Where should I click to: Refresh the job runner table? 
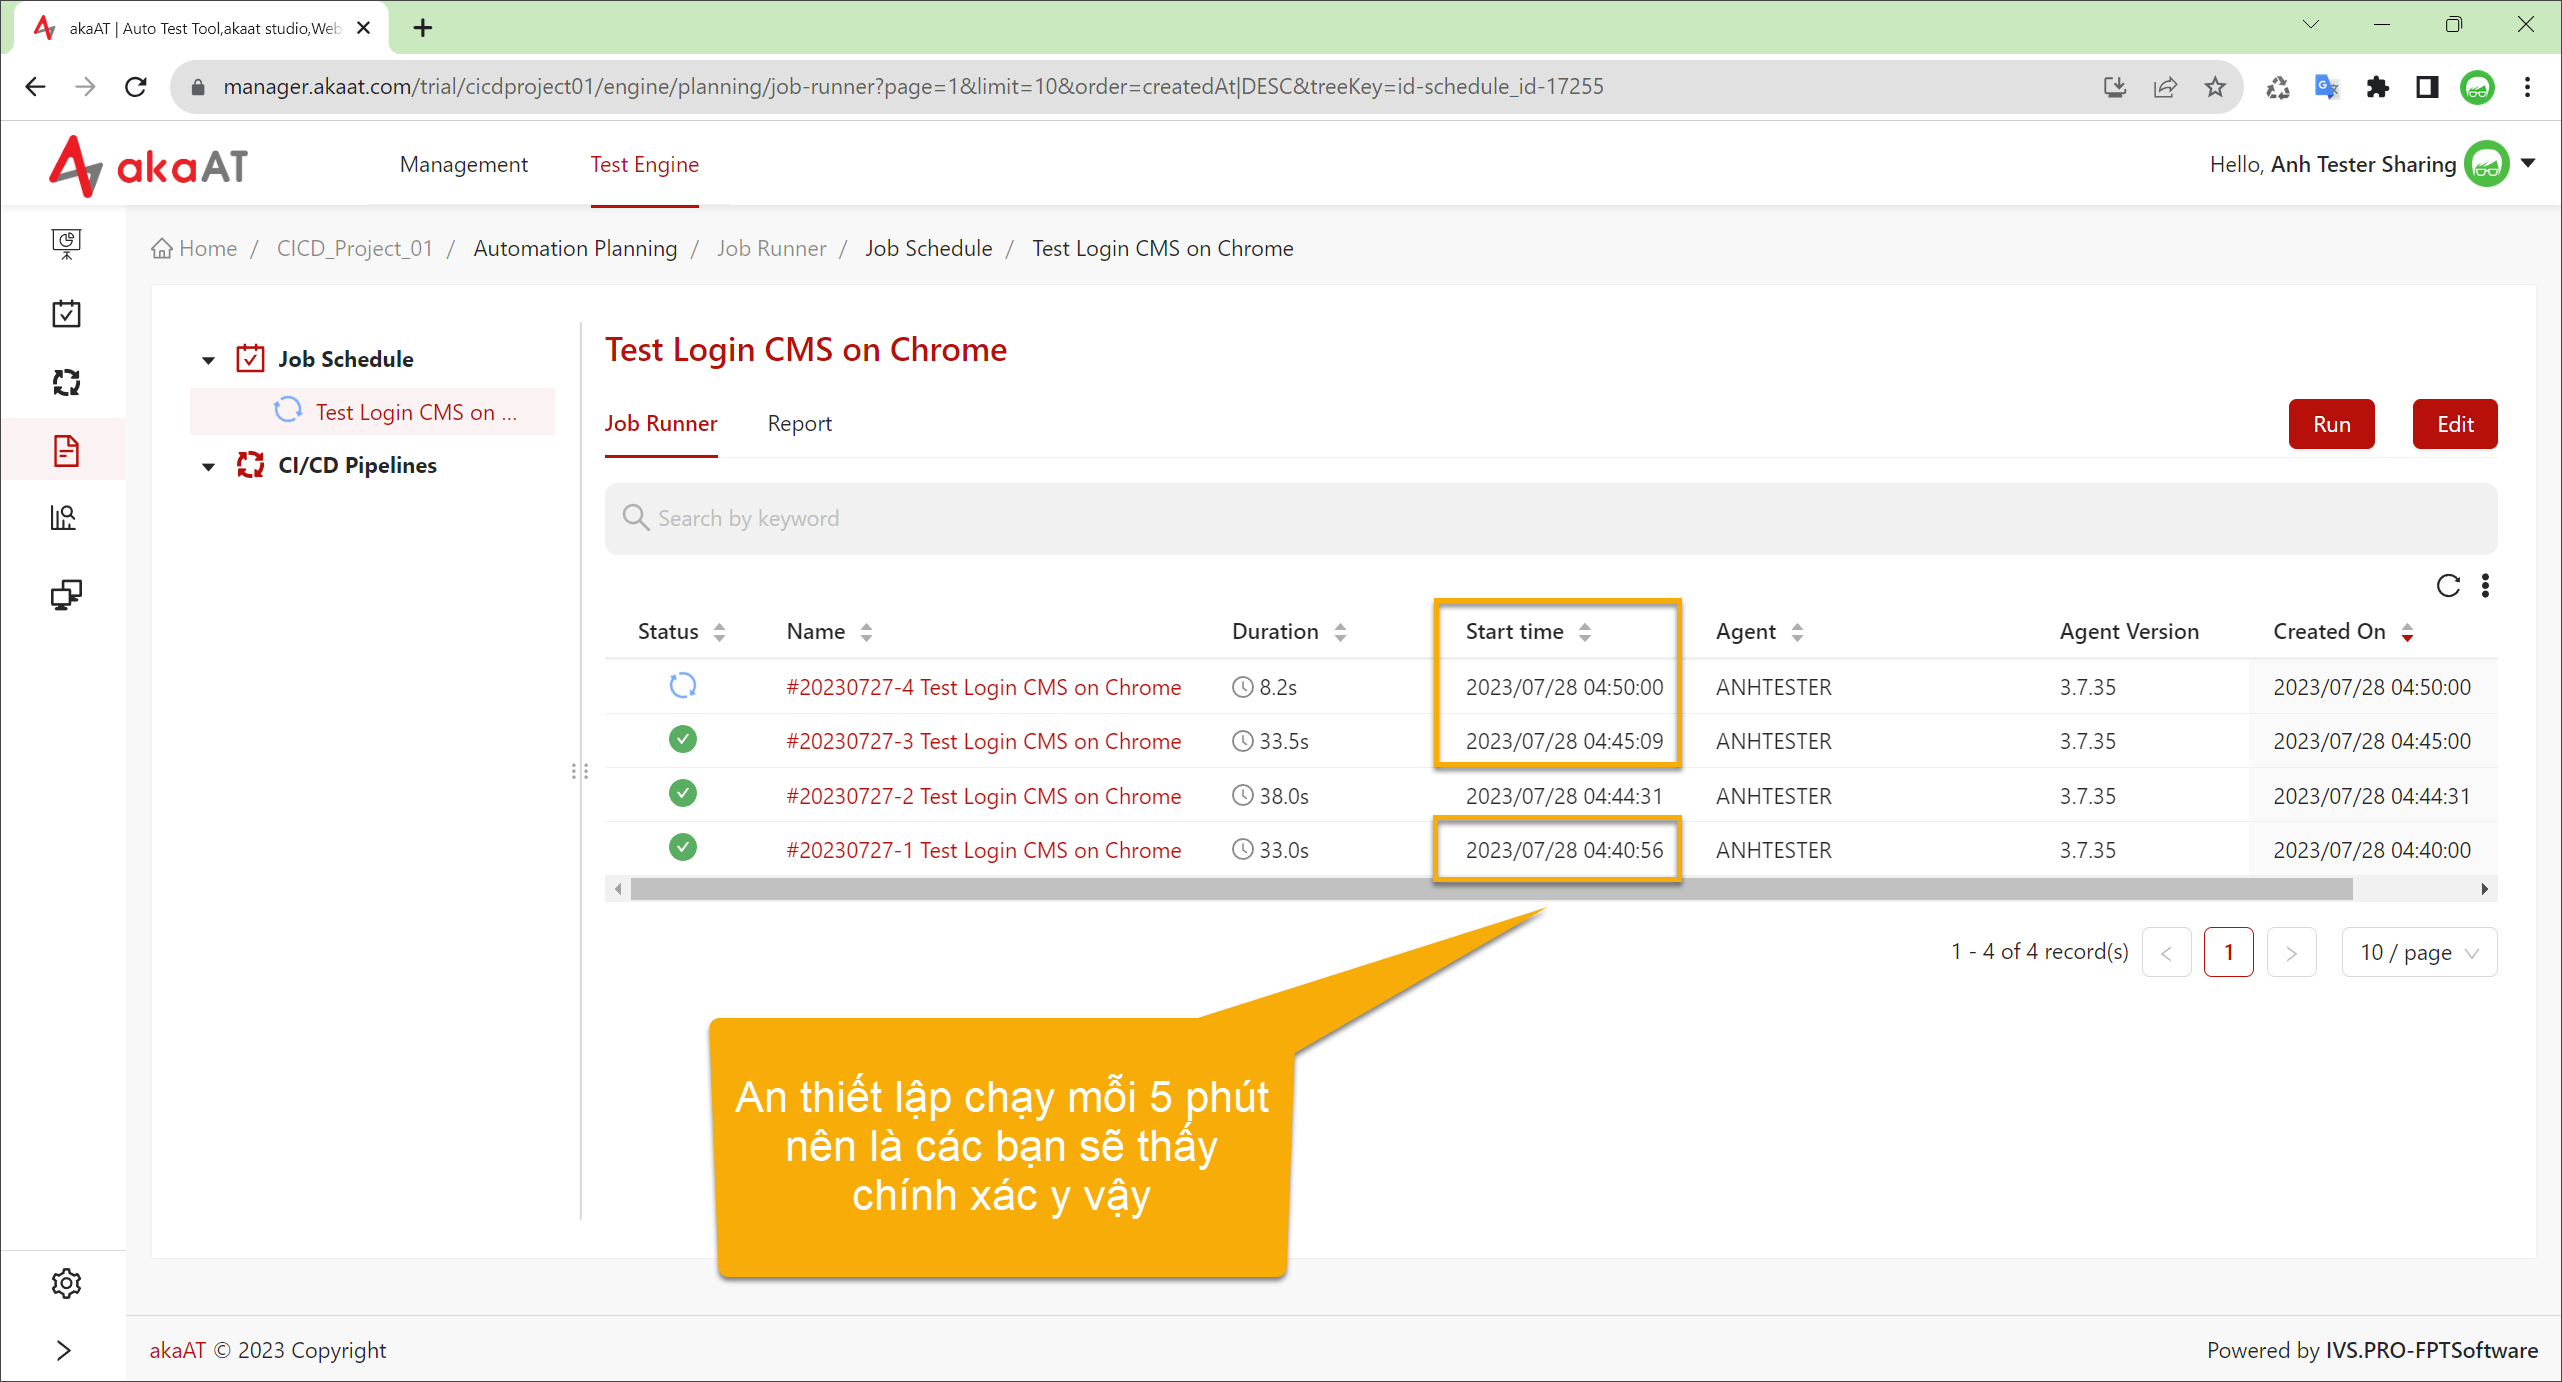point(2448,585)
